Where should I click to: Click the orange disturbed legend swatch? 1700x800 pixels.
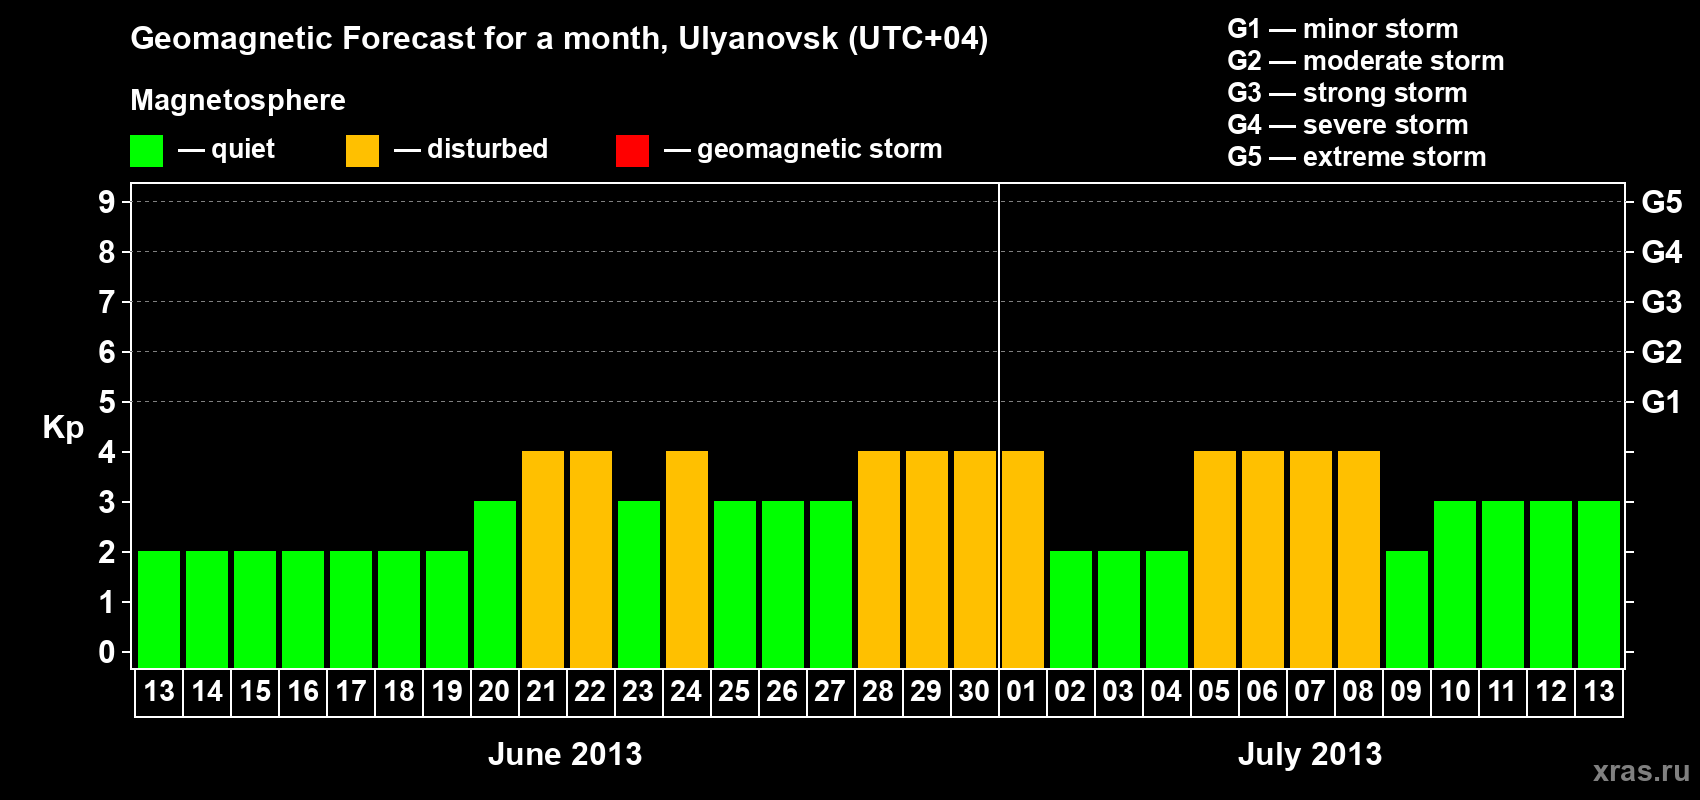pyautogui.click(x=363, y=151)
